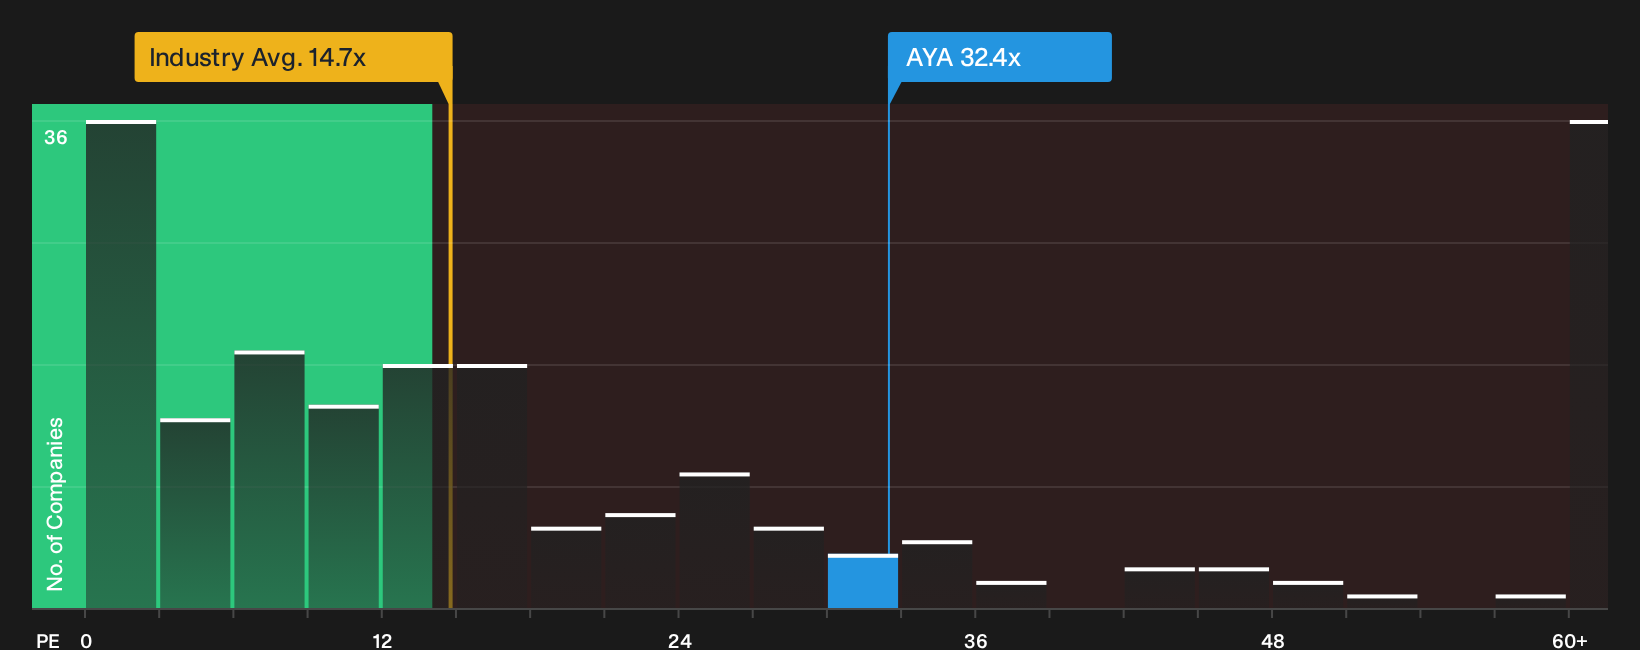
Task: Click the 60+ PE bar at right edge
Action: pos(1588,364)
